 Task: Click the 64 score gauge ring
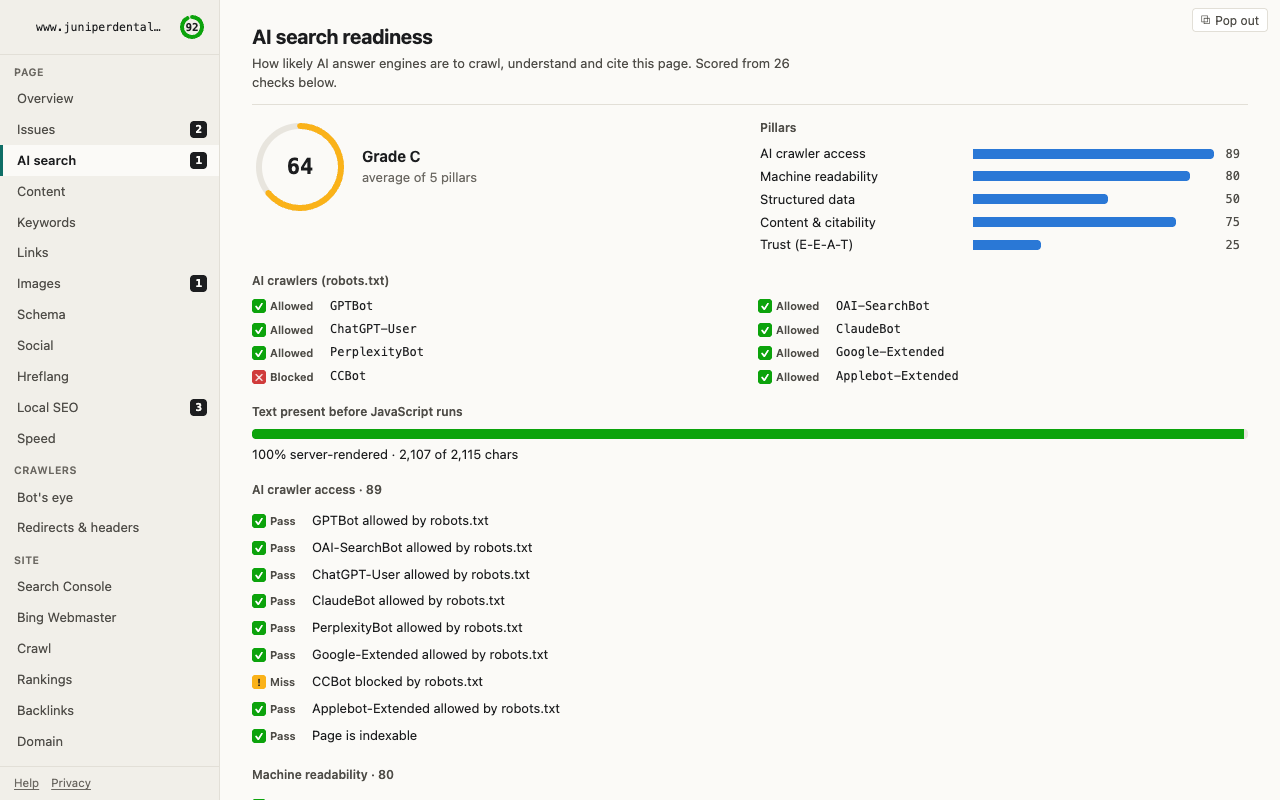point(300,167)
